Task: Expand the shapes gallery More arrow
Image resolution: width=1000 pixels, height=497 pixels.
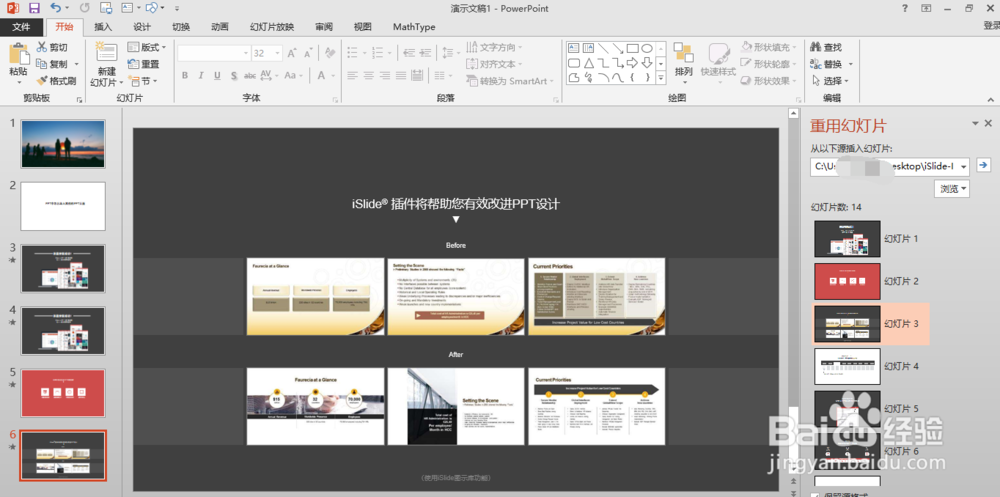Action: [661, 77]
